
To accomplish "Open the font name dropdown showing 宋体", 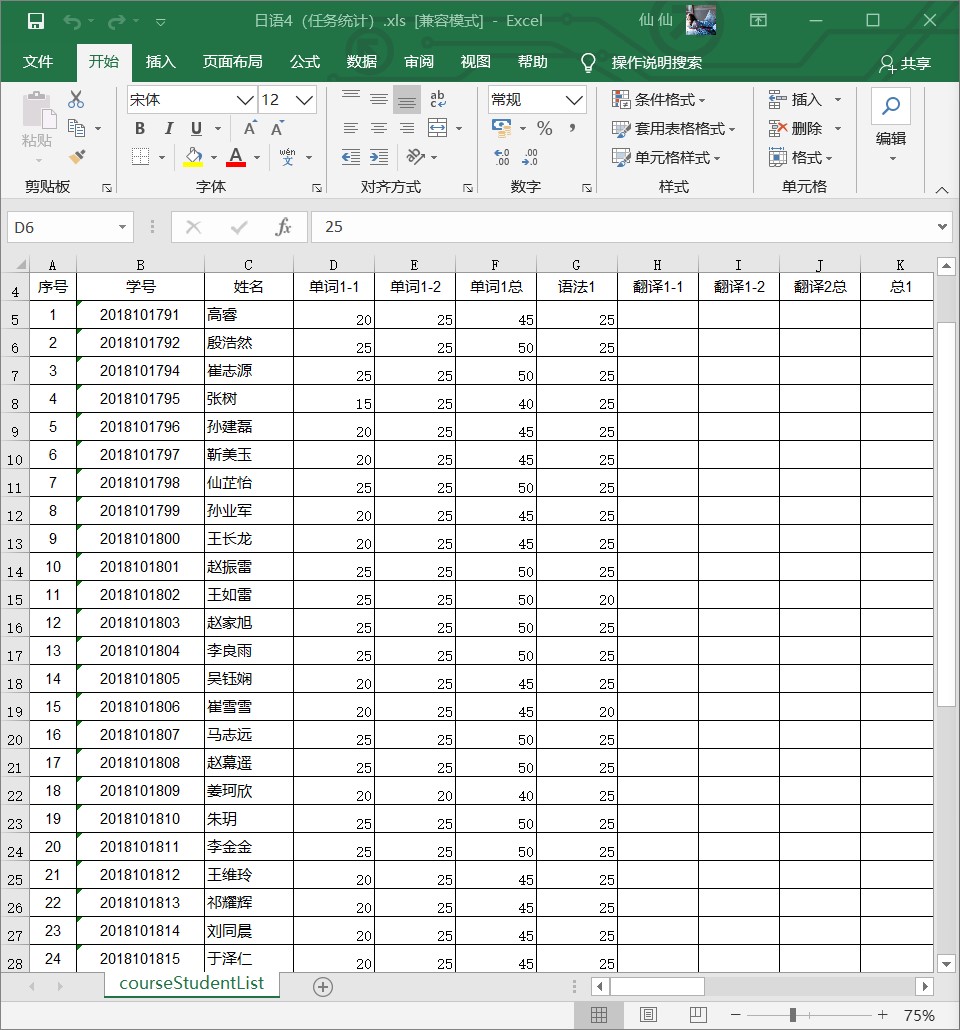I will (244, 100).
